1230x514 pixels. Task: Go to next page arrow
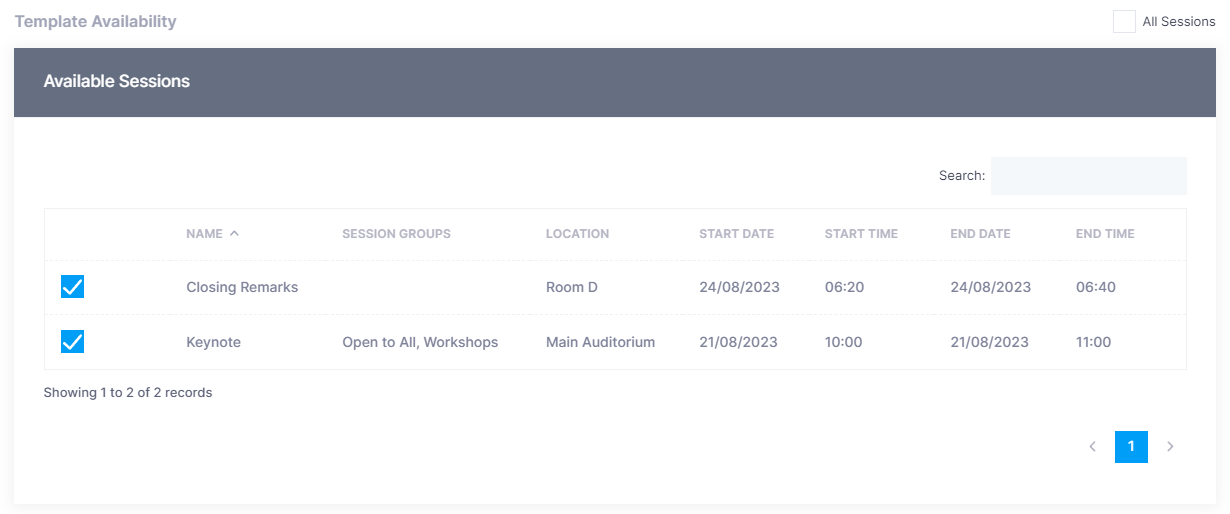(x=1170, y=447)
